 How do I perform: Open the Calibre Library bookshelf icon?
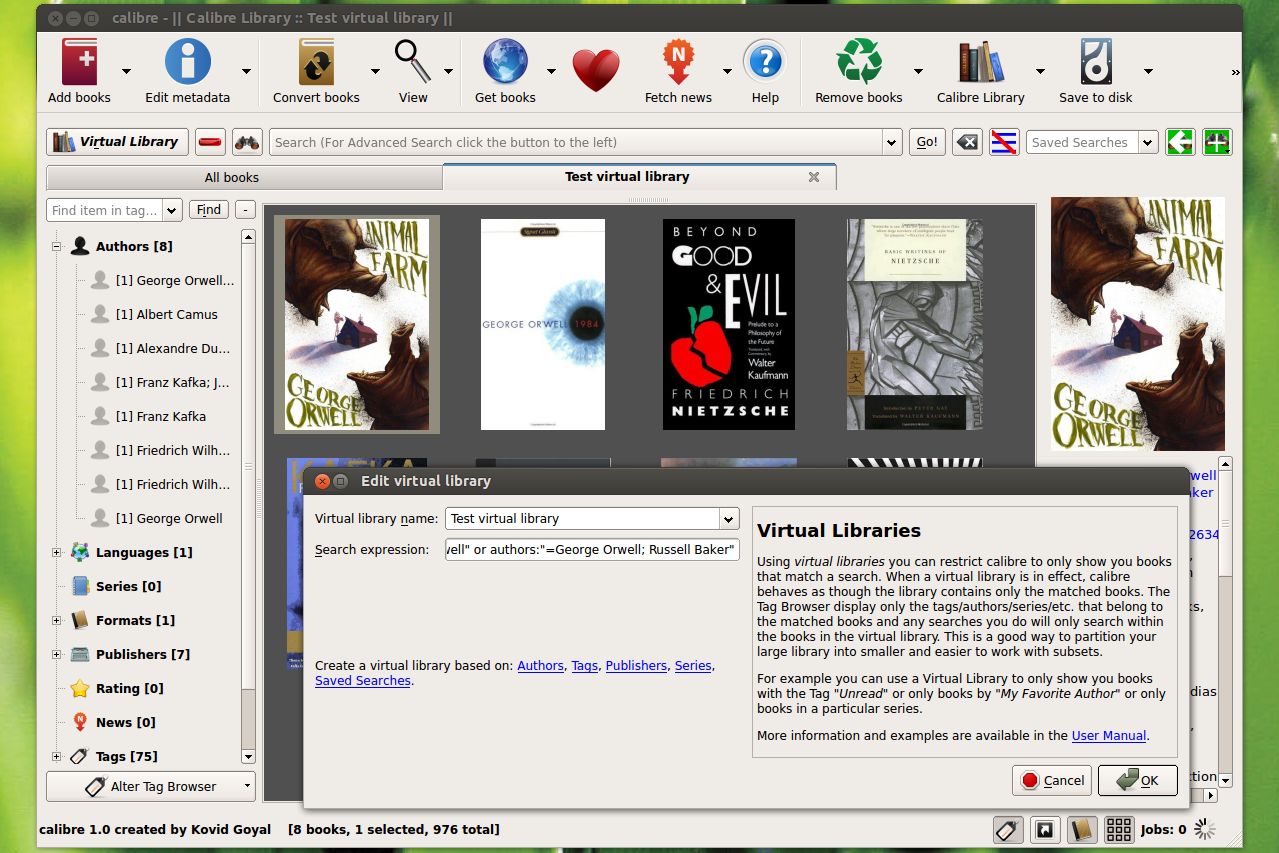981,62
